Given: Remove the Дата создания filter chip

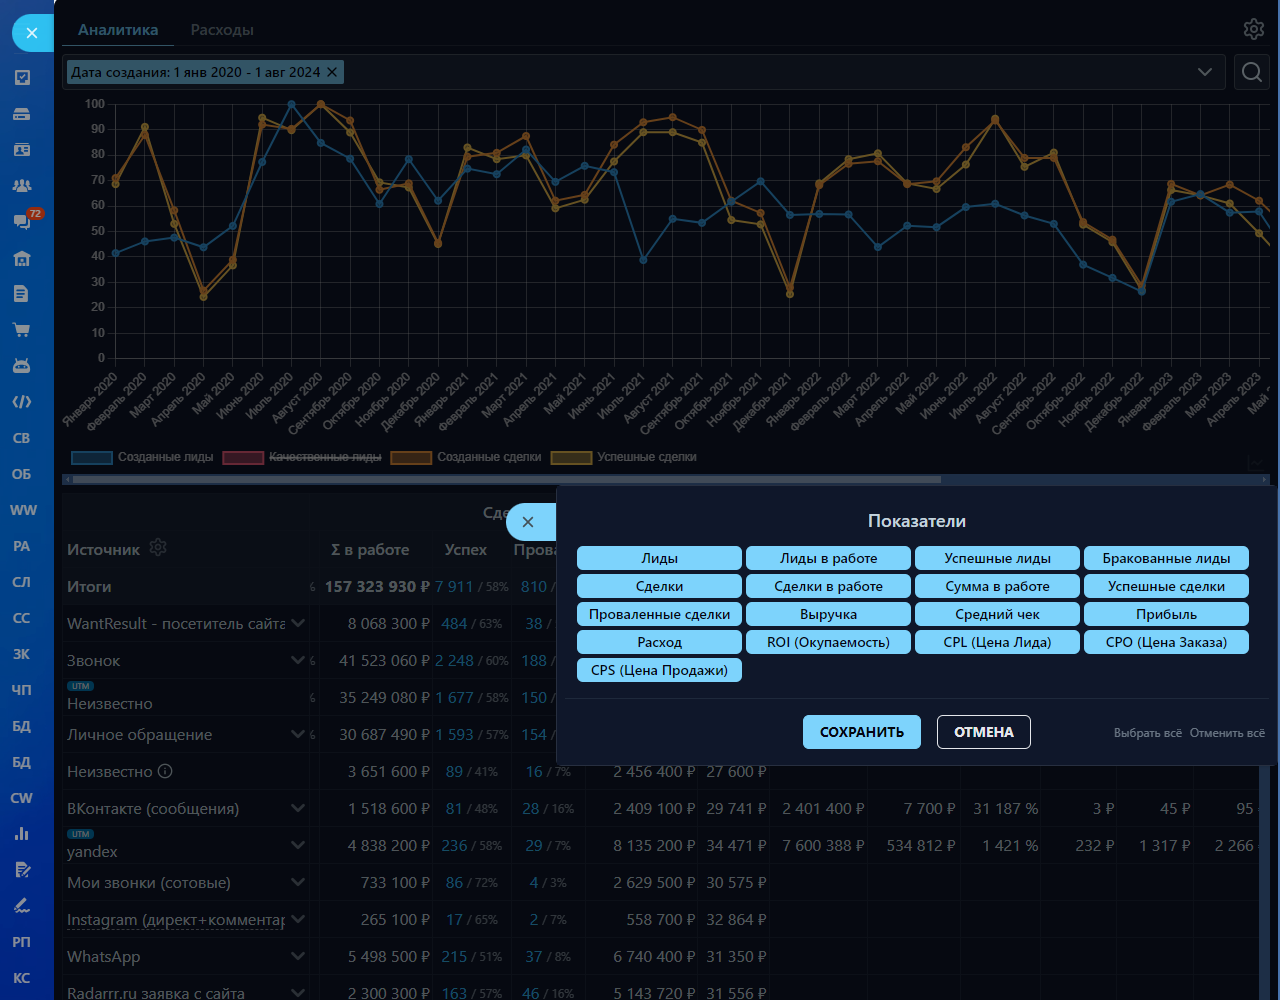Looking at the screenshot, I should 332,72.
